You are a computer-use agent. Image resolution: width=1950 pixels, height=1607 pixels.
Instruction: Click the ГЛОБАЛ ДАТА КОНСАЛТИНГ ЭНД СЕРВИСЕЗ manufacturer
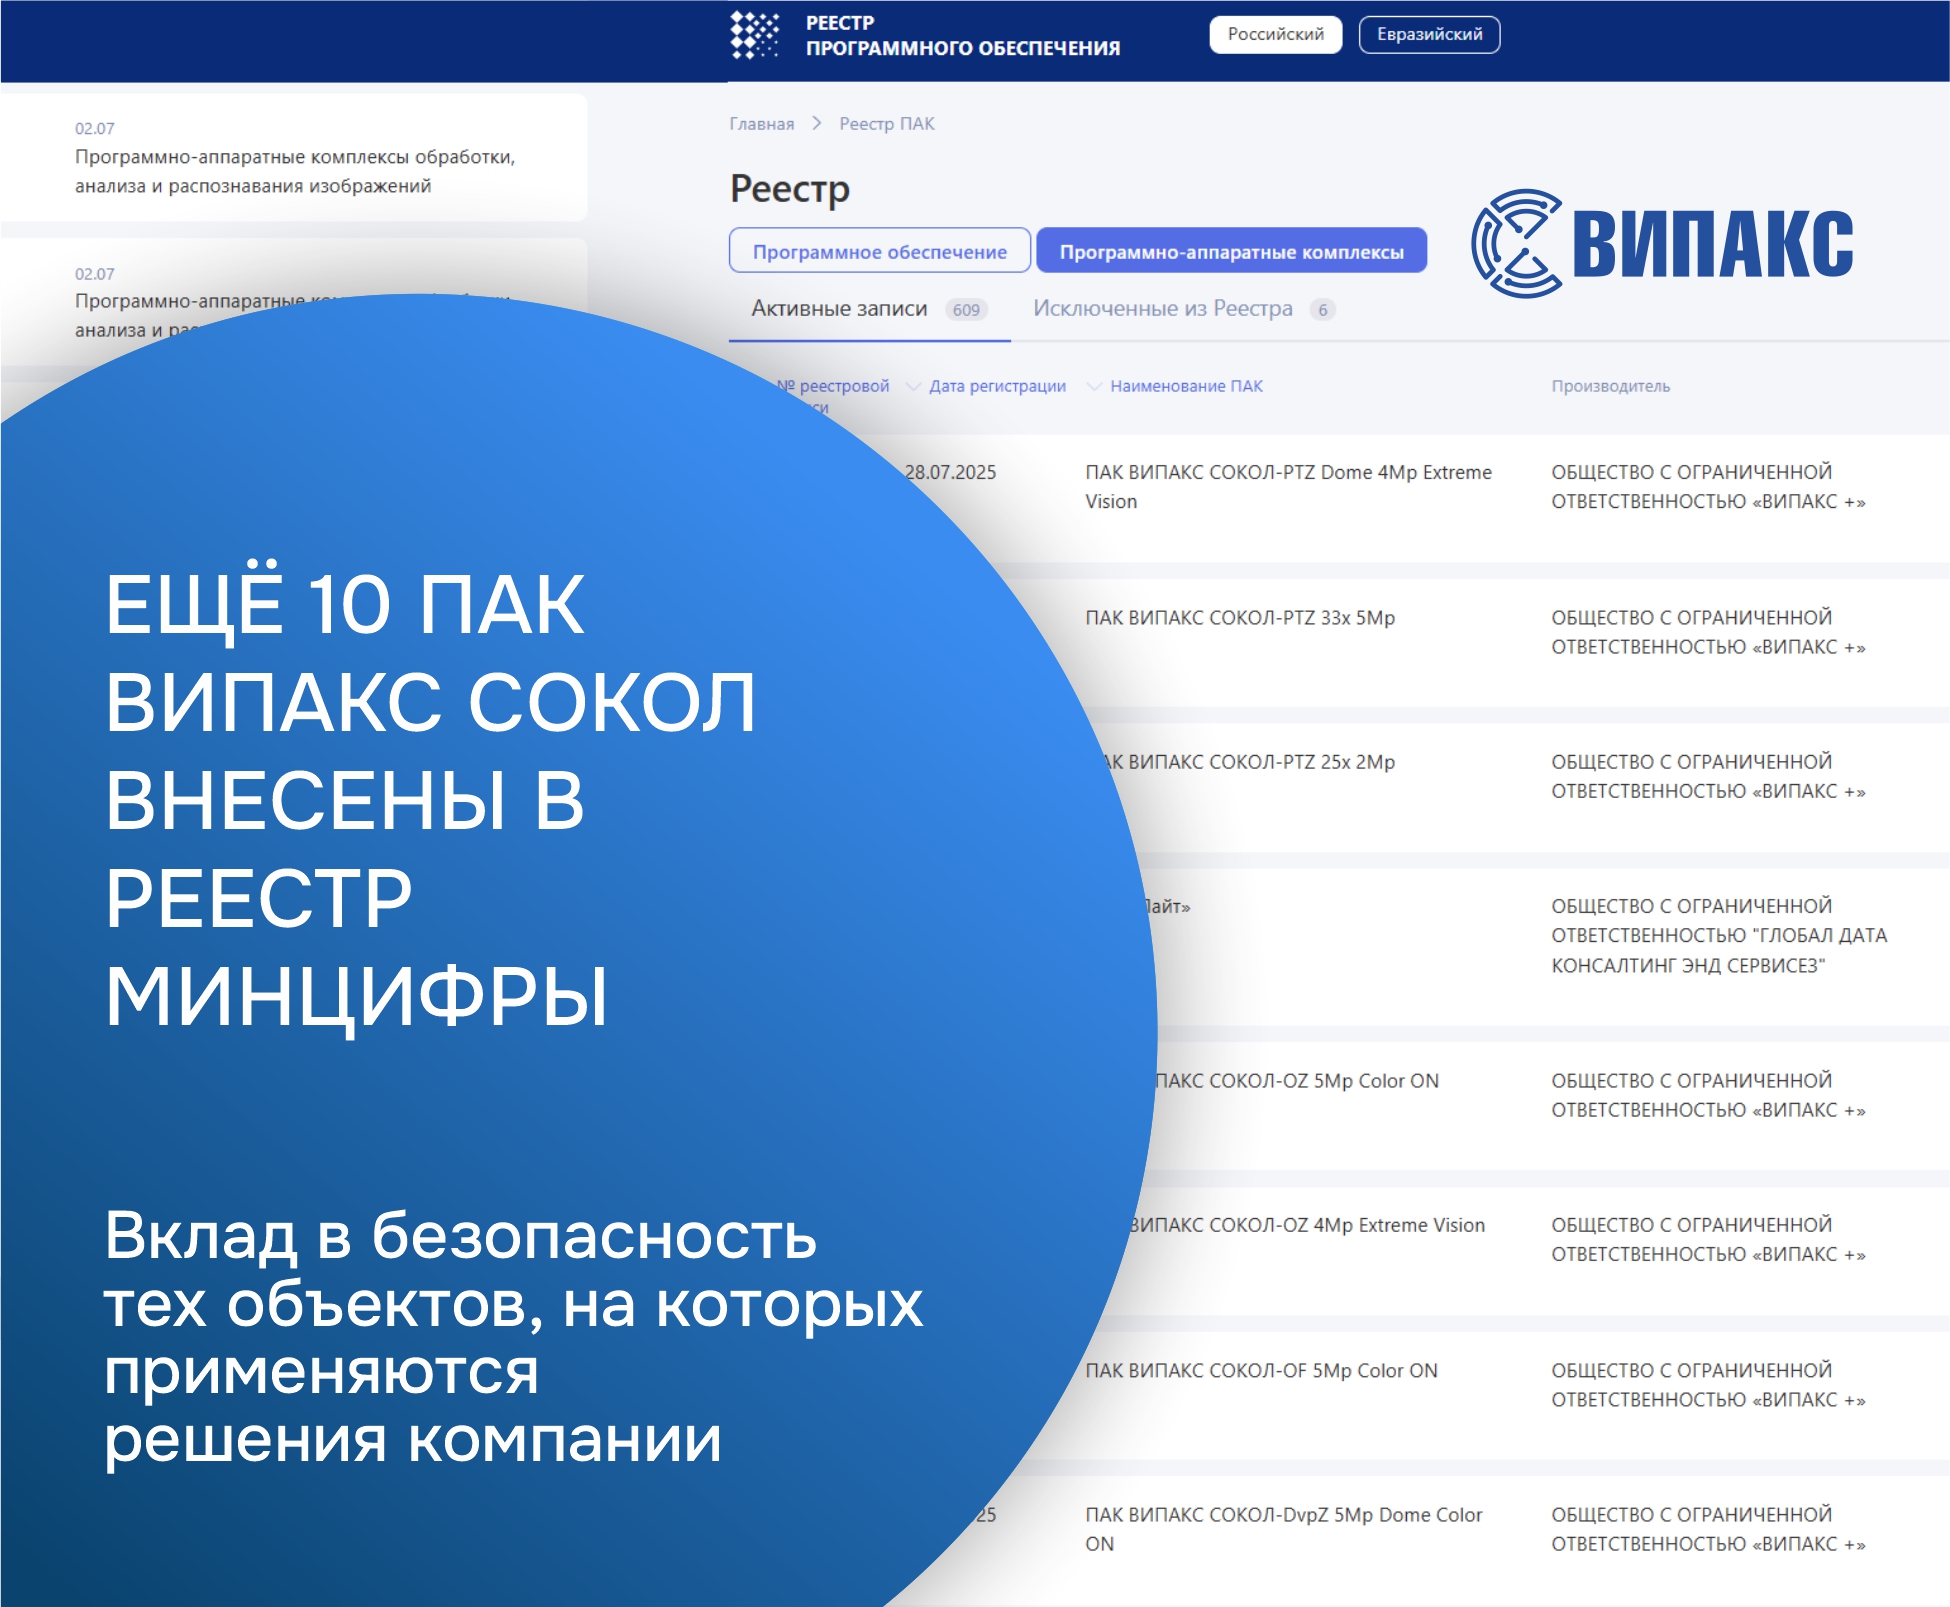click(x=1719, y=935)
